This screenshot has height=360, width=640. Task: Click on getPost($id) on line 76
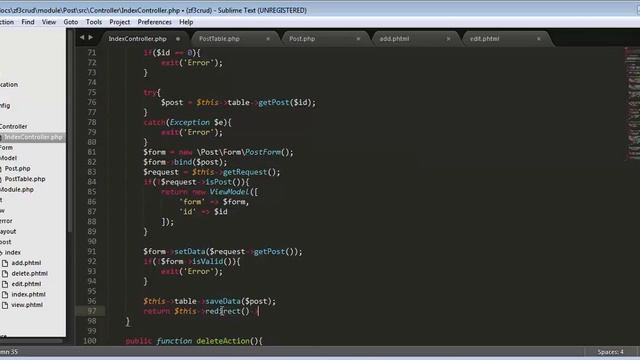coord(285,102)
